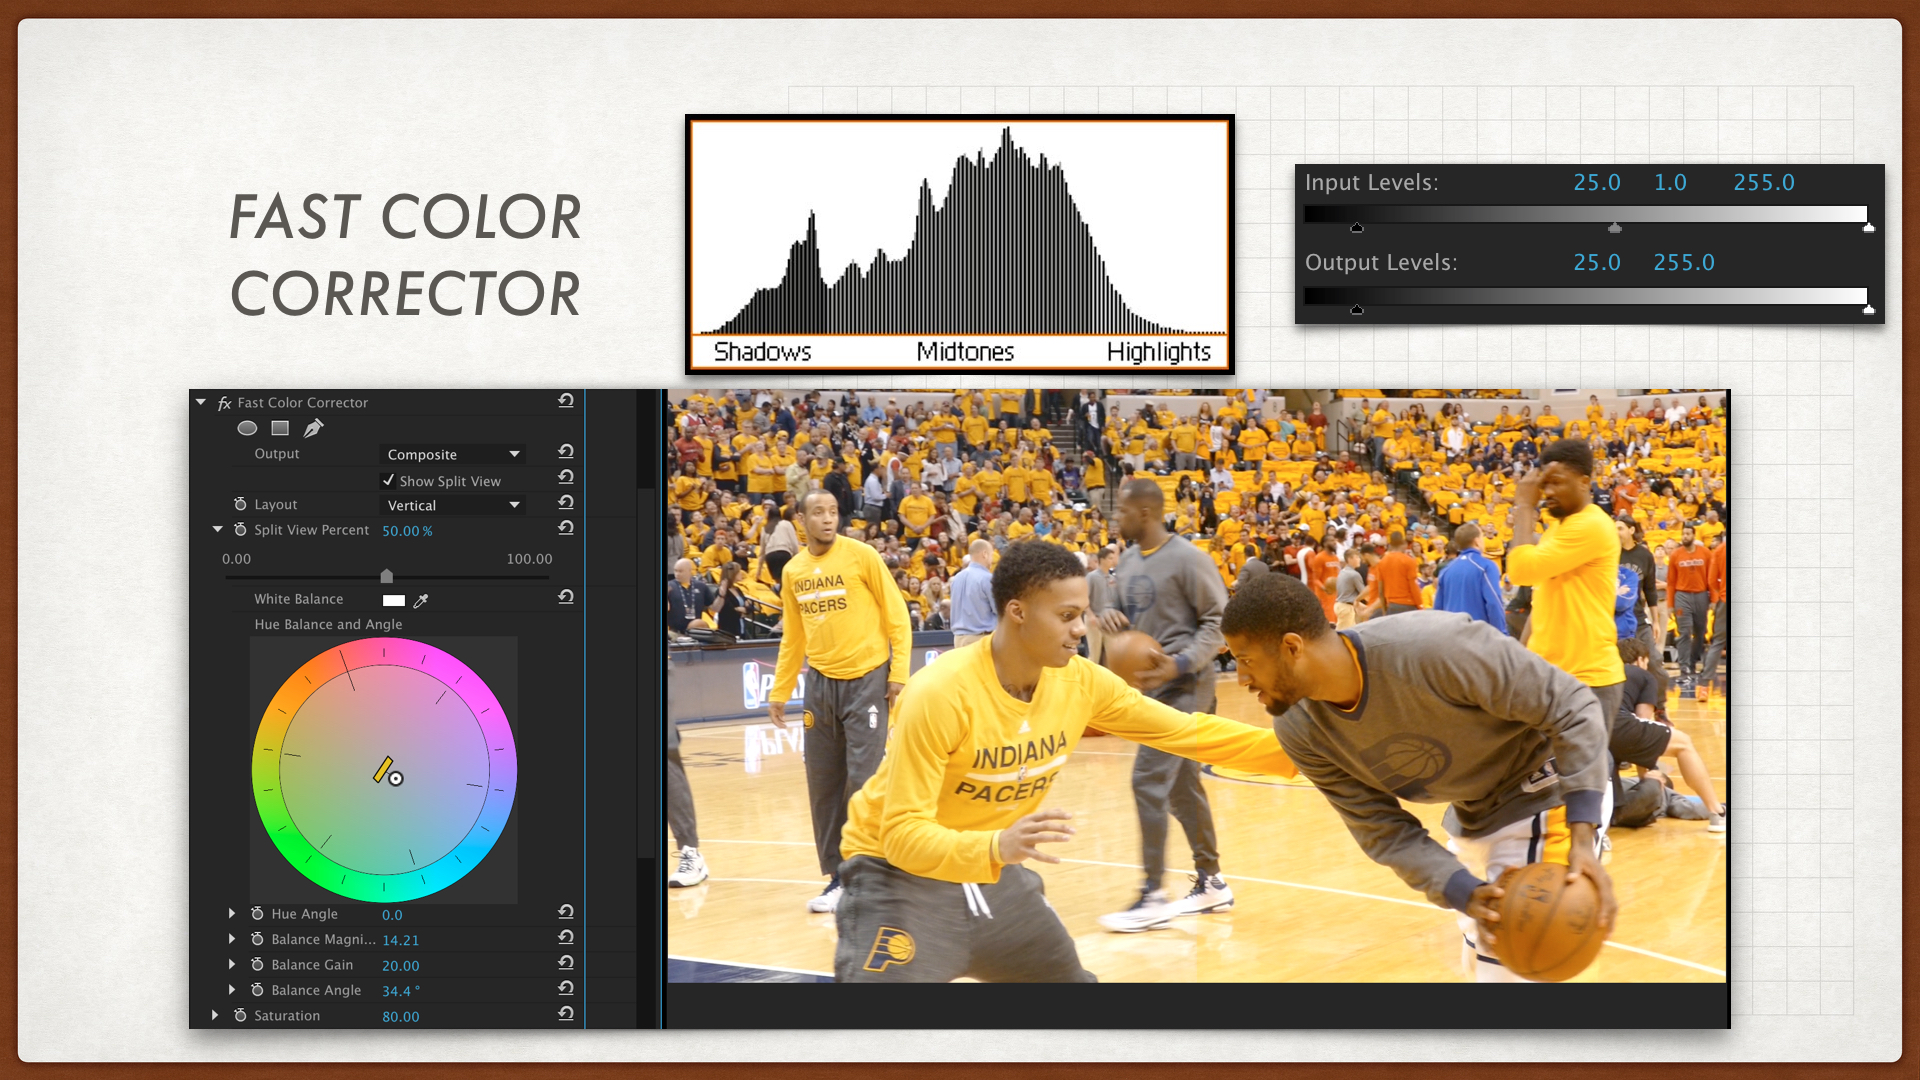Image resolution: width=1920 pixels, height=1080 pixels.
Task: Click the Output Levels white handle
Action: [x=1869, y=310]
